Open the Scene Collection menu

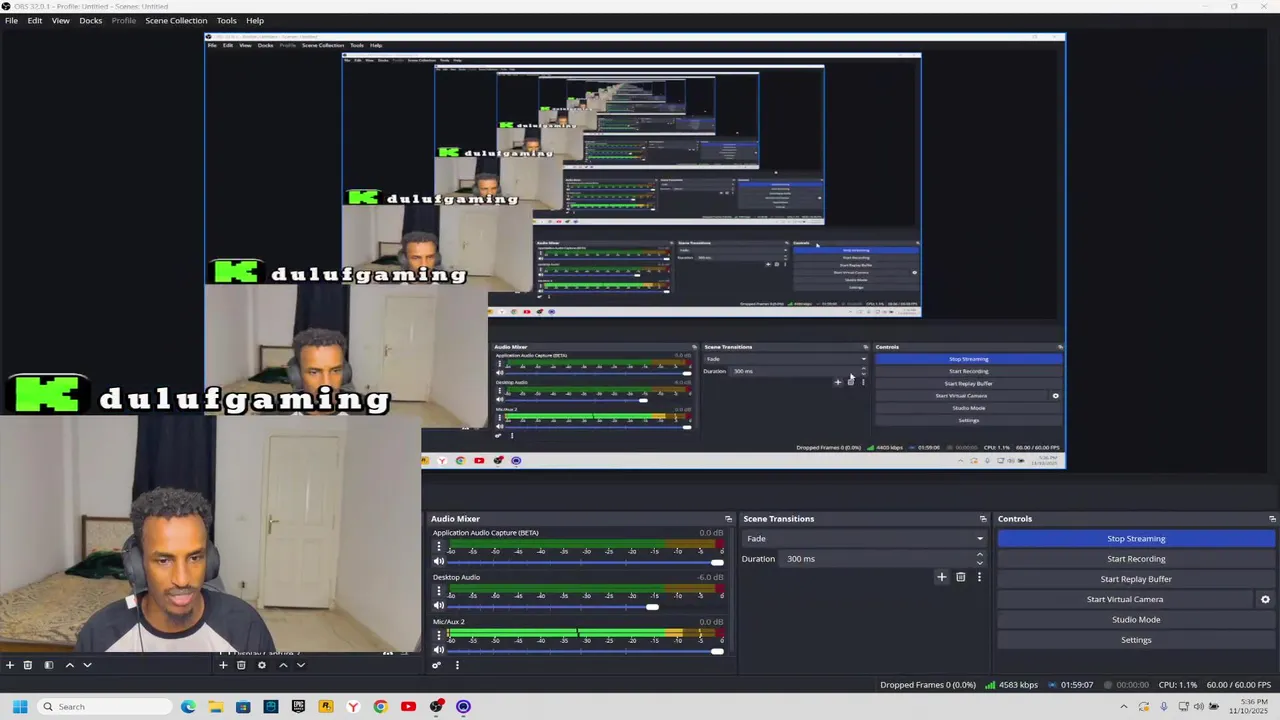click(176, 20)
